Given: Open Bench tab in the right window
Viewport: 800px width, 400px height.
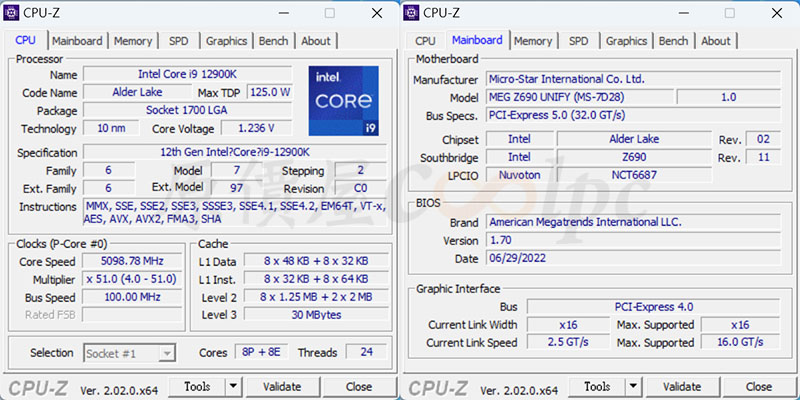Looking at the screenshot, I should click(x=673, y=41).
